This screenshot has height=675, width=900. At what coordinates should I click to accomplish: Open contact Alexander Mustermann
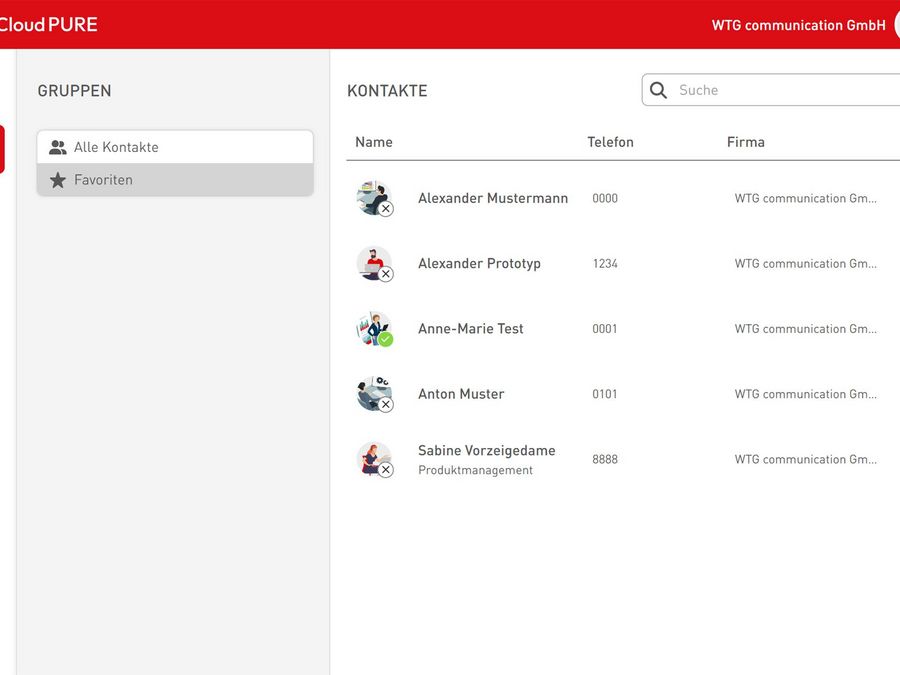pos(492,198)
